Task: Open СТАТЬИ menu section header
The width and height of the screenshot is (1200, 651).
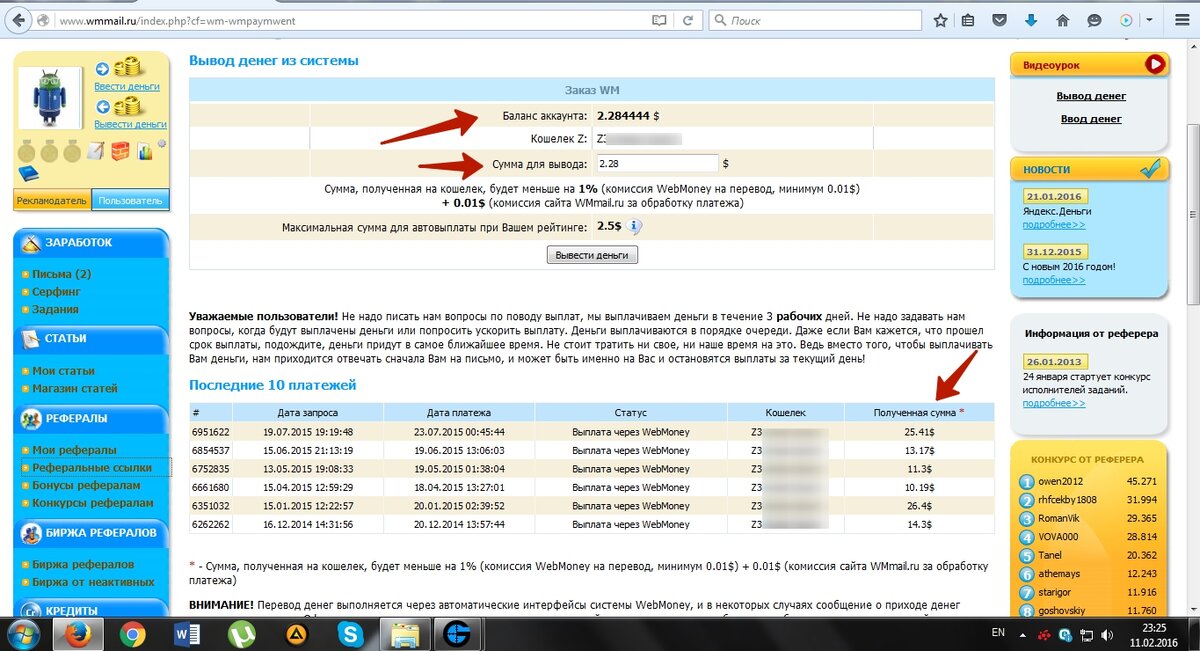Action: pos(92,339)
